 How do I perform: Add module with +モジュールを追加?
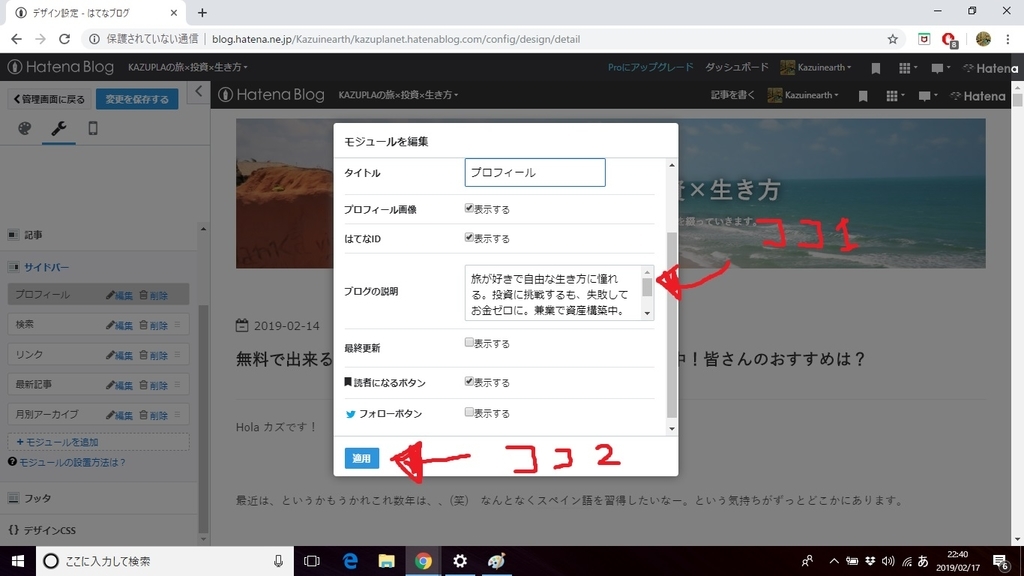99,442
